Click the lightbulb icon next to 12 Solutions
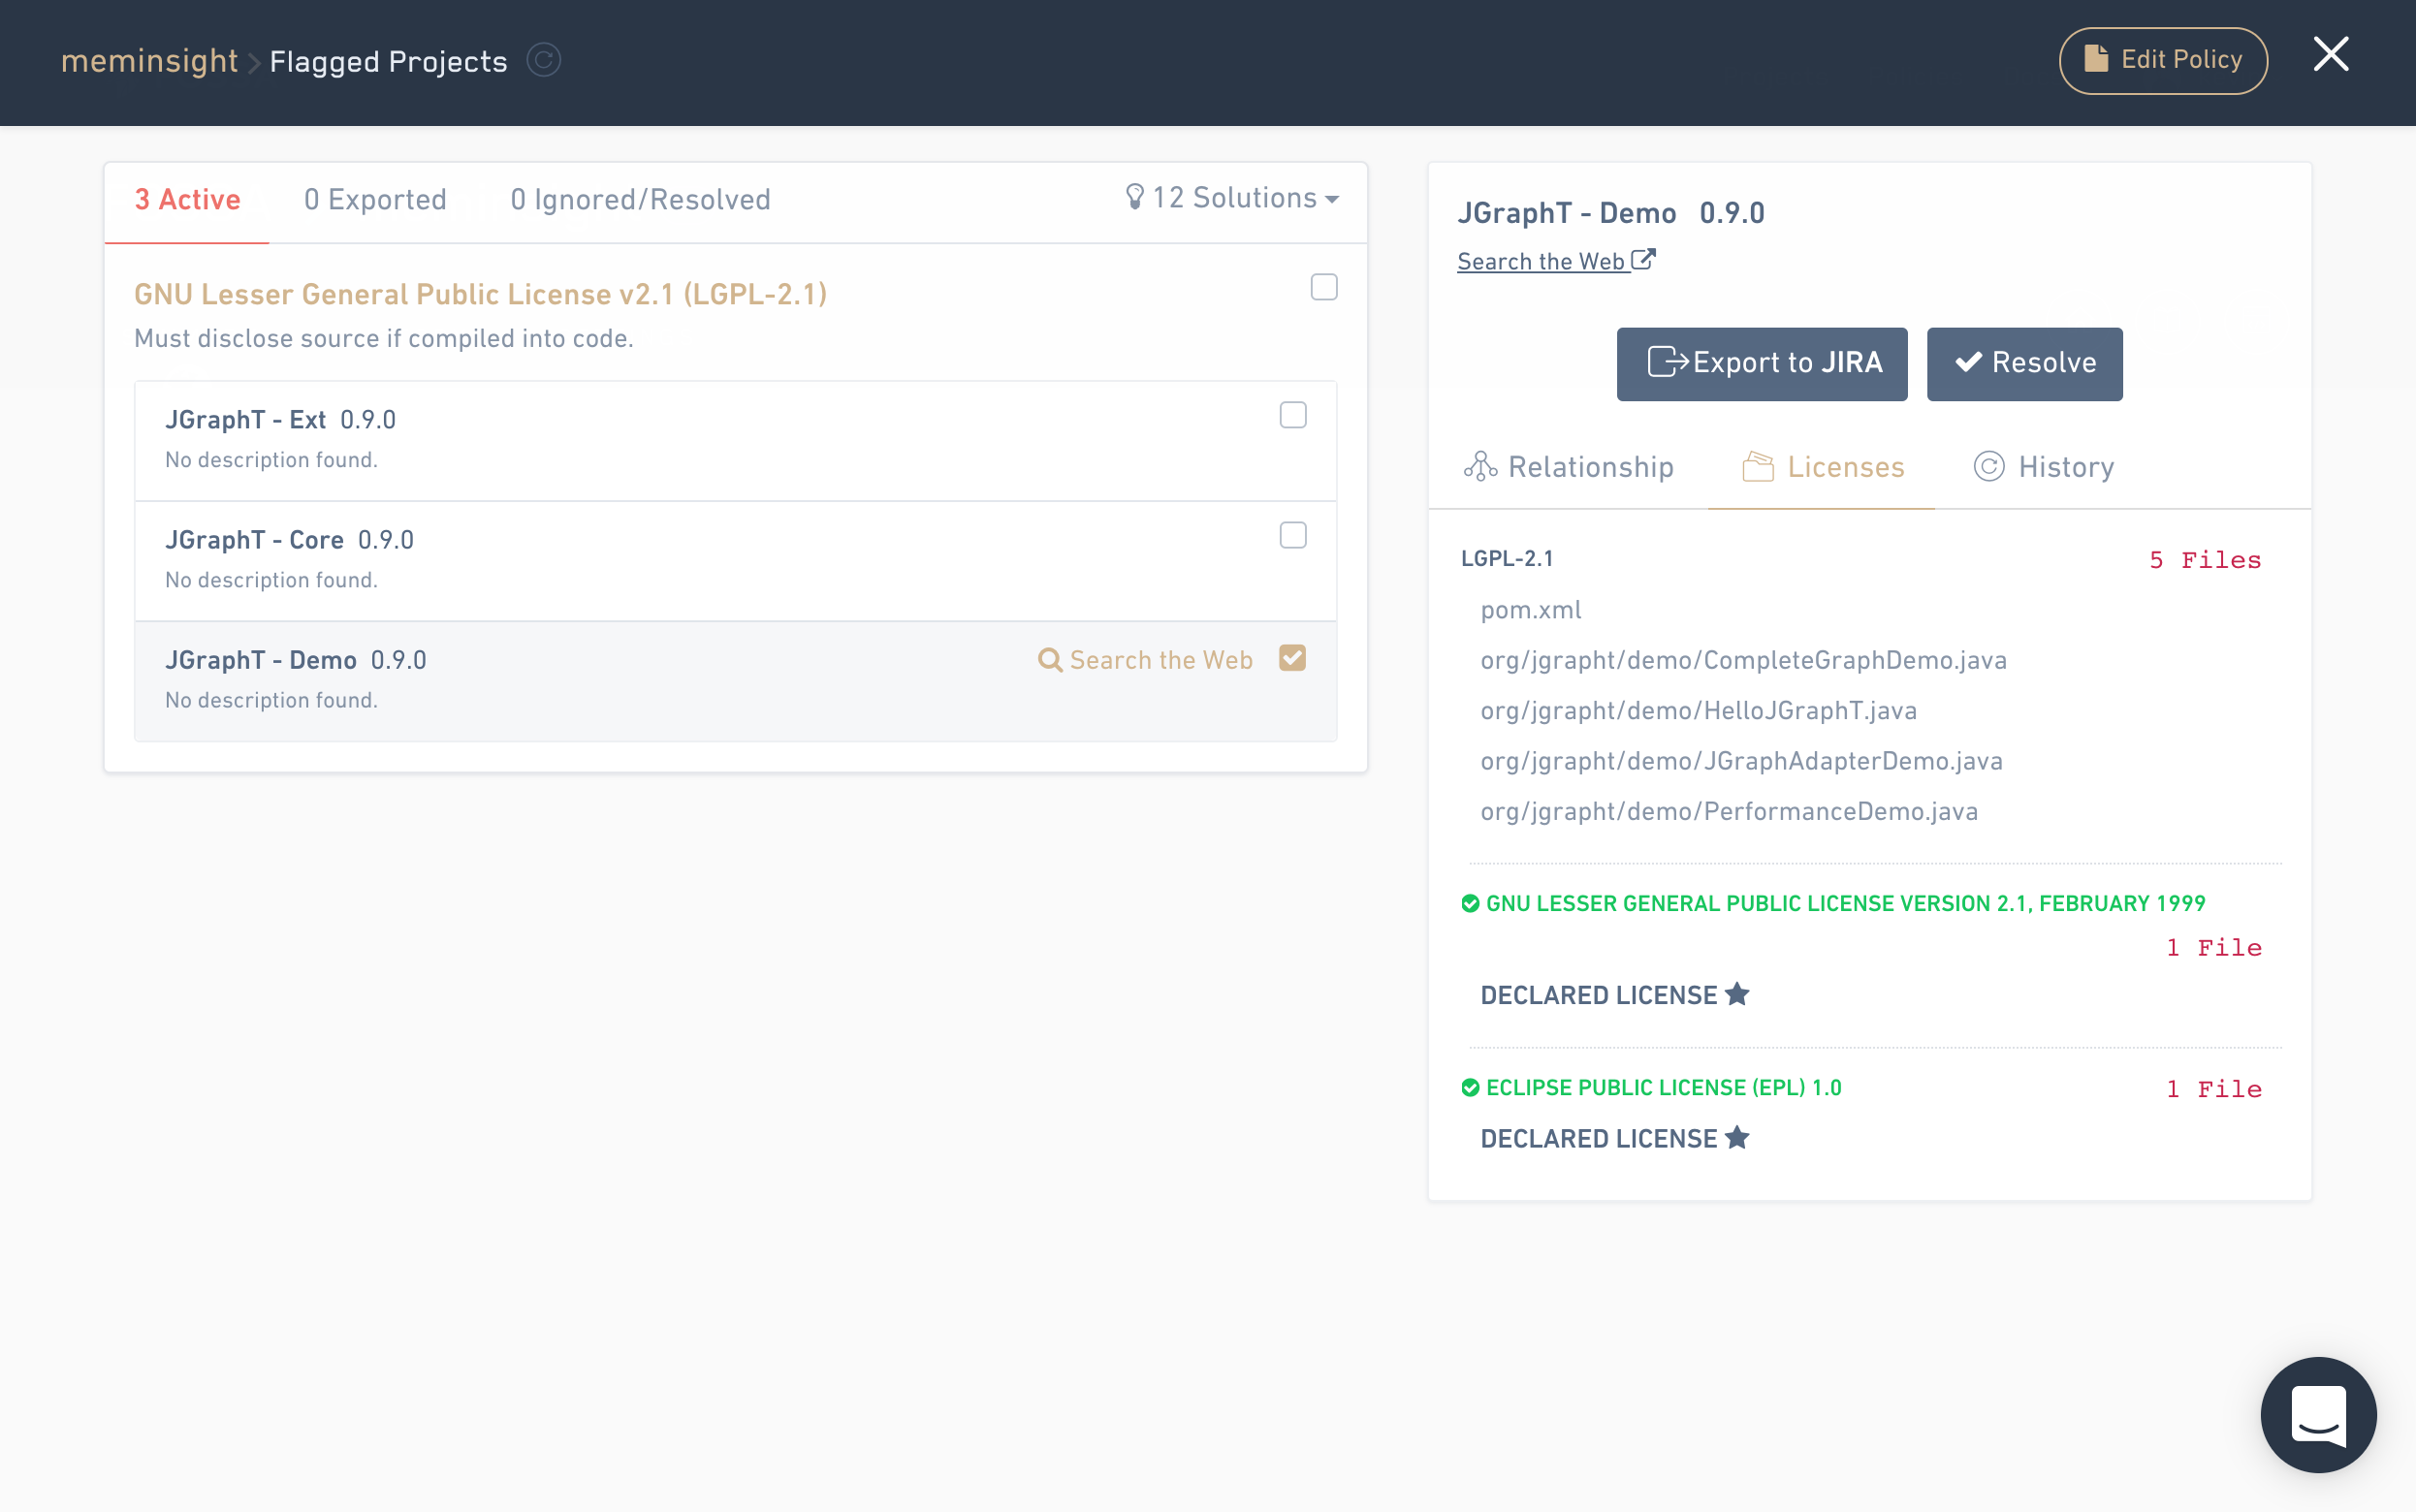The width and height of the screenshot is (2416, 1512). coord(1134,197)
